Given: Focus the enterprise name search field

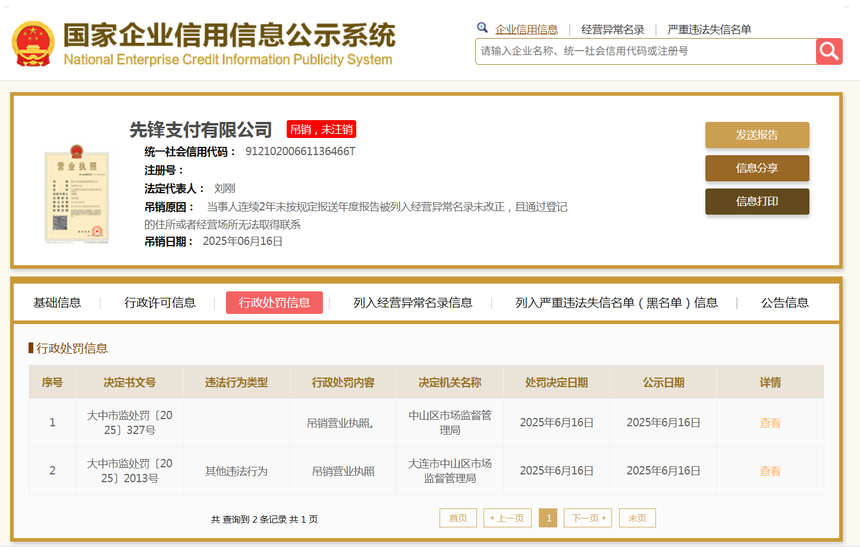Looking at the screenshot, I should point(646,52).
